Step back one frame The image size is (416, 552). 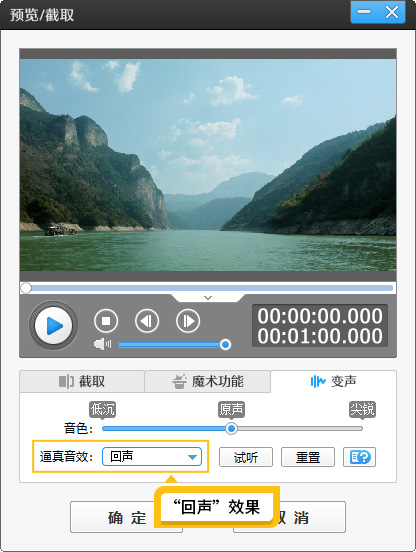(x=147, y=321)
